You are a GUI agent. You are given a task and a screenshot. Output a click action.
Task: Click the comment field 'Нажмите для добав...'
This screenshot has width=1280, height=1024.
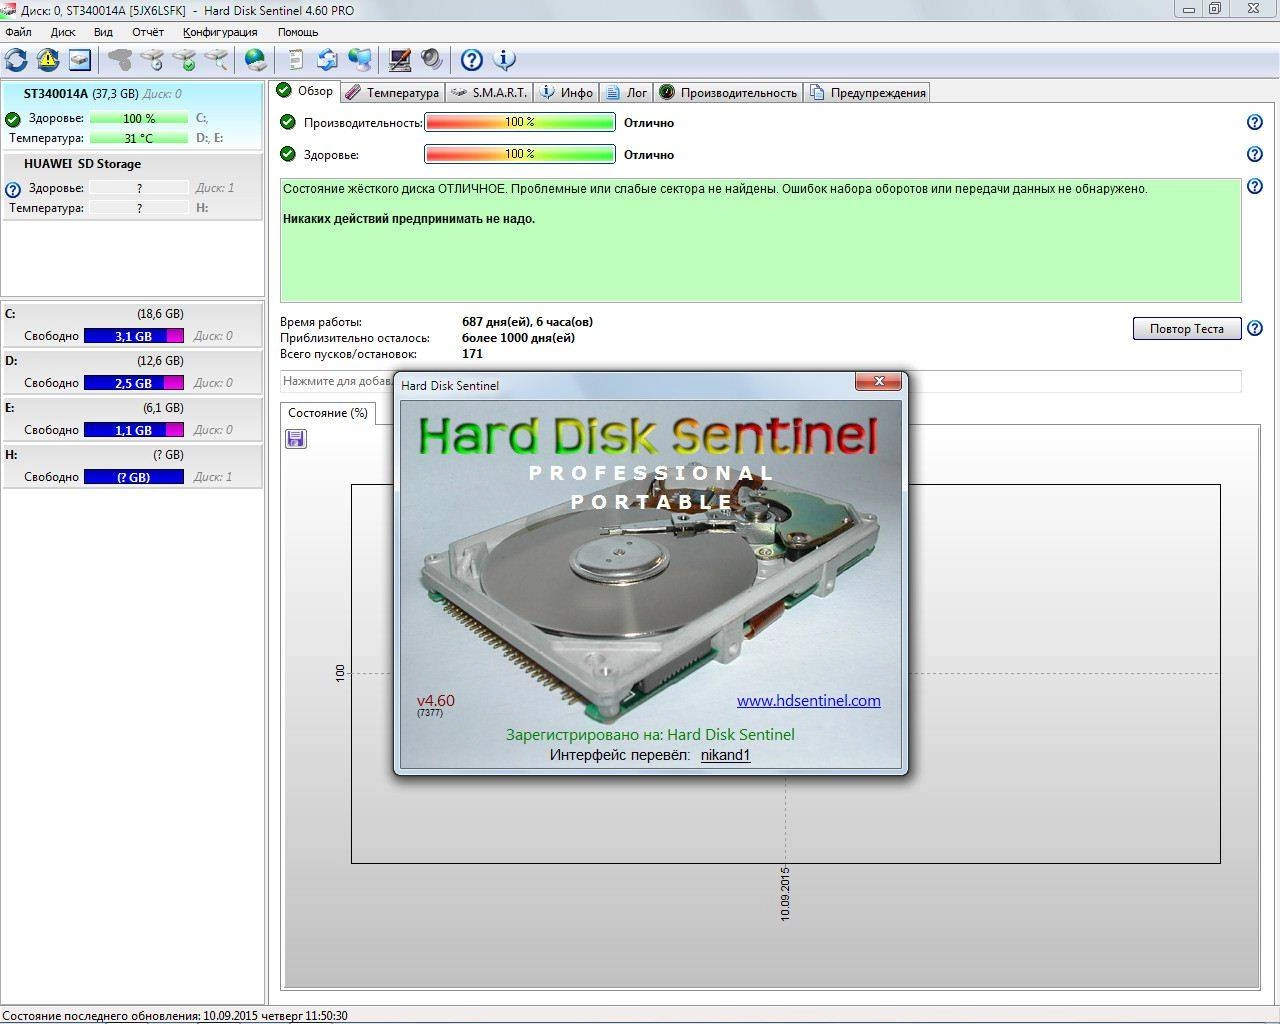[x=760, y=381]
